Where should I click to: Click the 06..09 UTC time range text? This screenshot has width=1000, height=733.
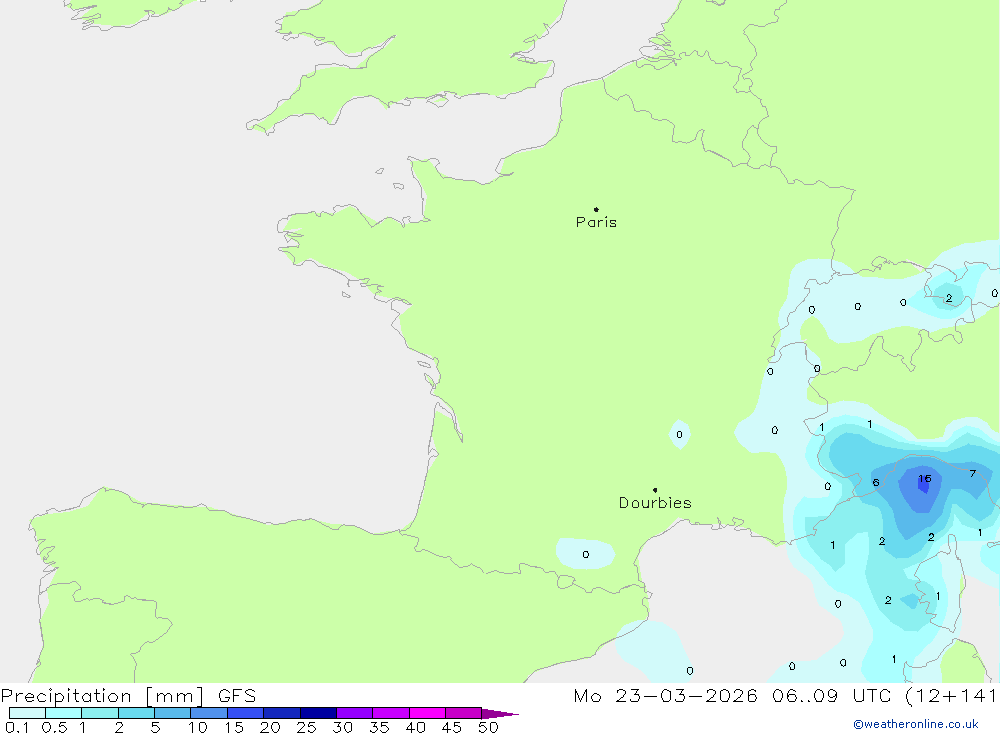tap(831, 696)
